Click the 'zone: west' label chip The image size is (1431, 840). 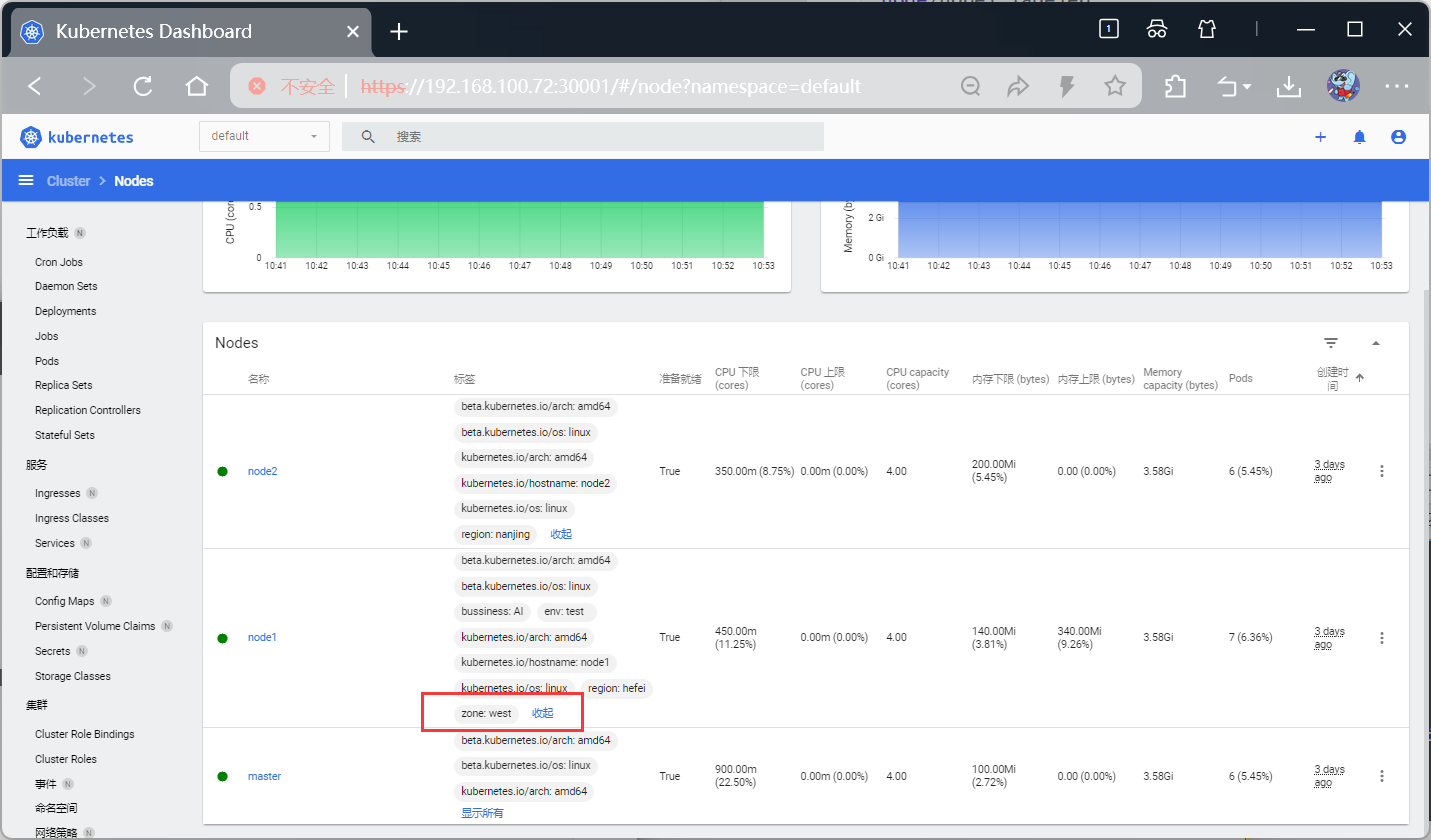pyautogui.click(x=486, y=713)
